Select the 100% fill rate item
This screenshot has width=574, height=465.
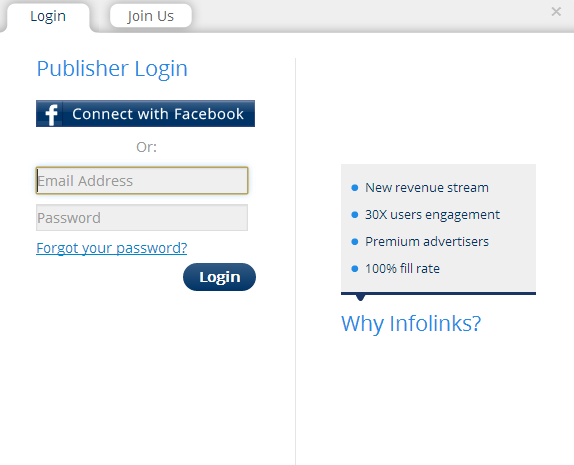[402, 269]
